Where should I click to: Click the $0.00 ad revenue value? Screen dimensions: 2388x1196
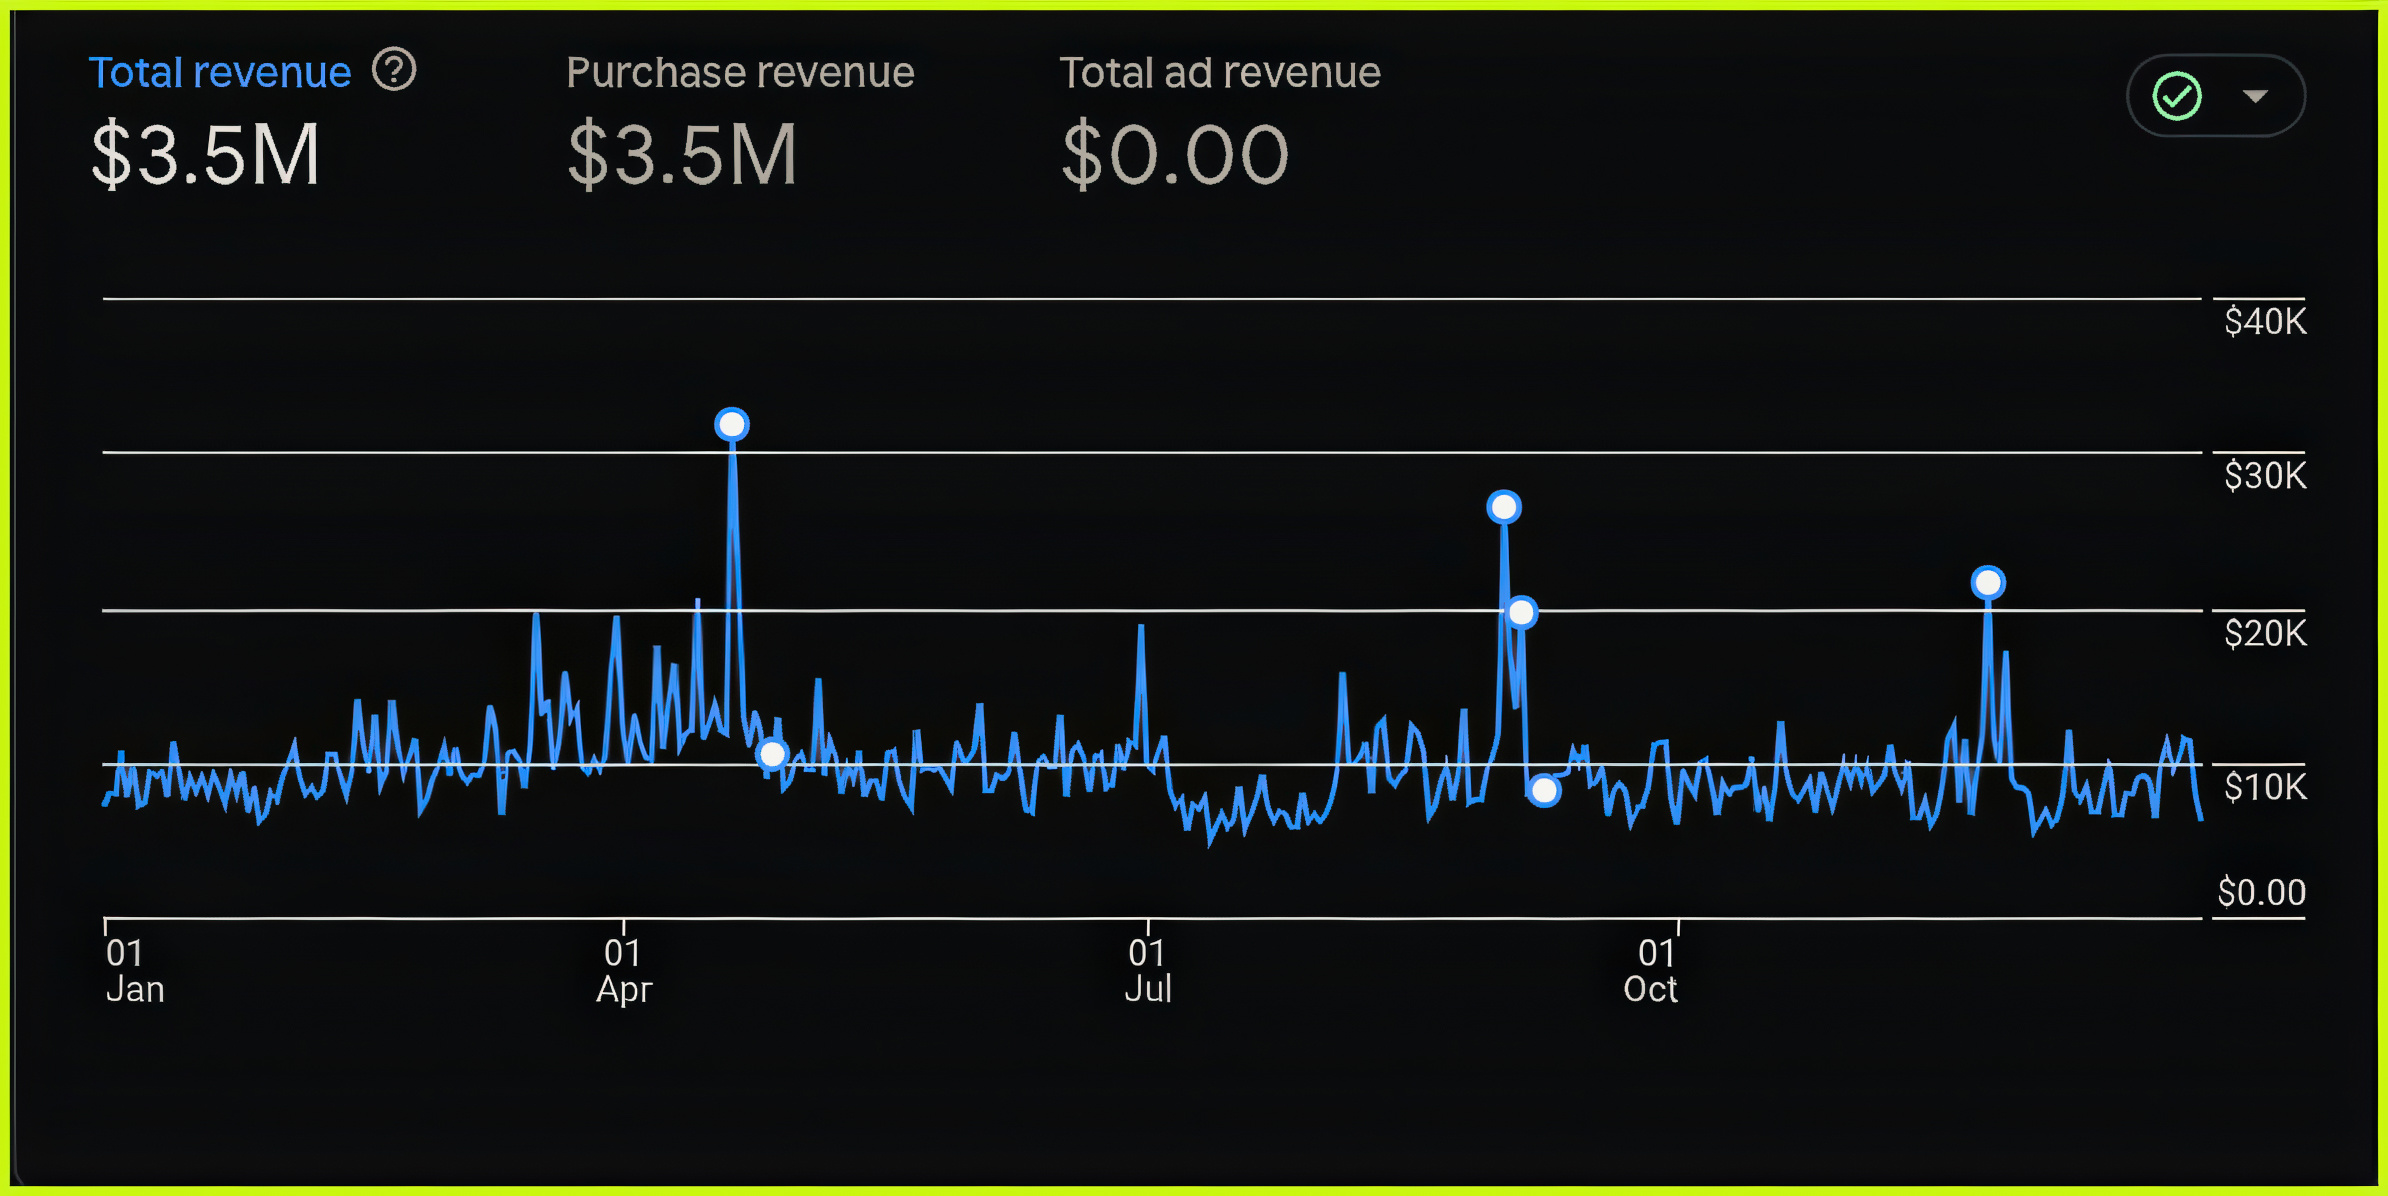1175,155
